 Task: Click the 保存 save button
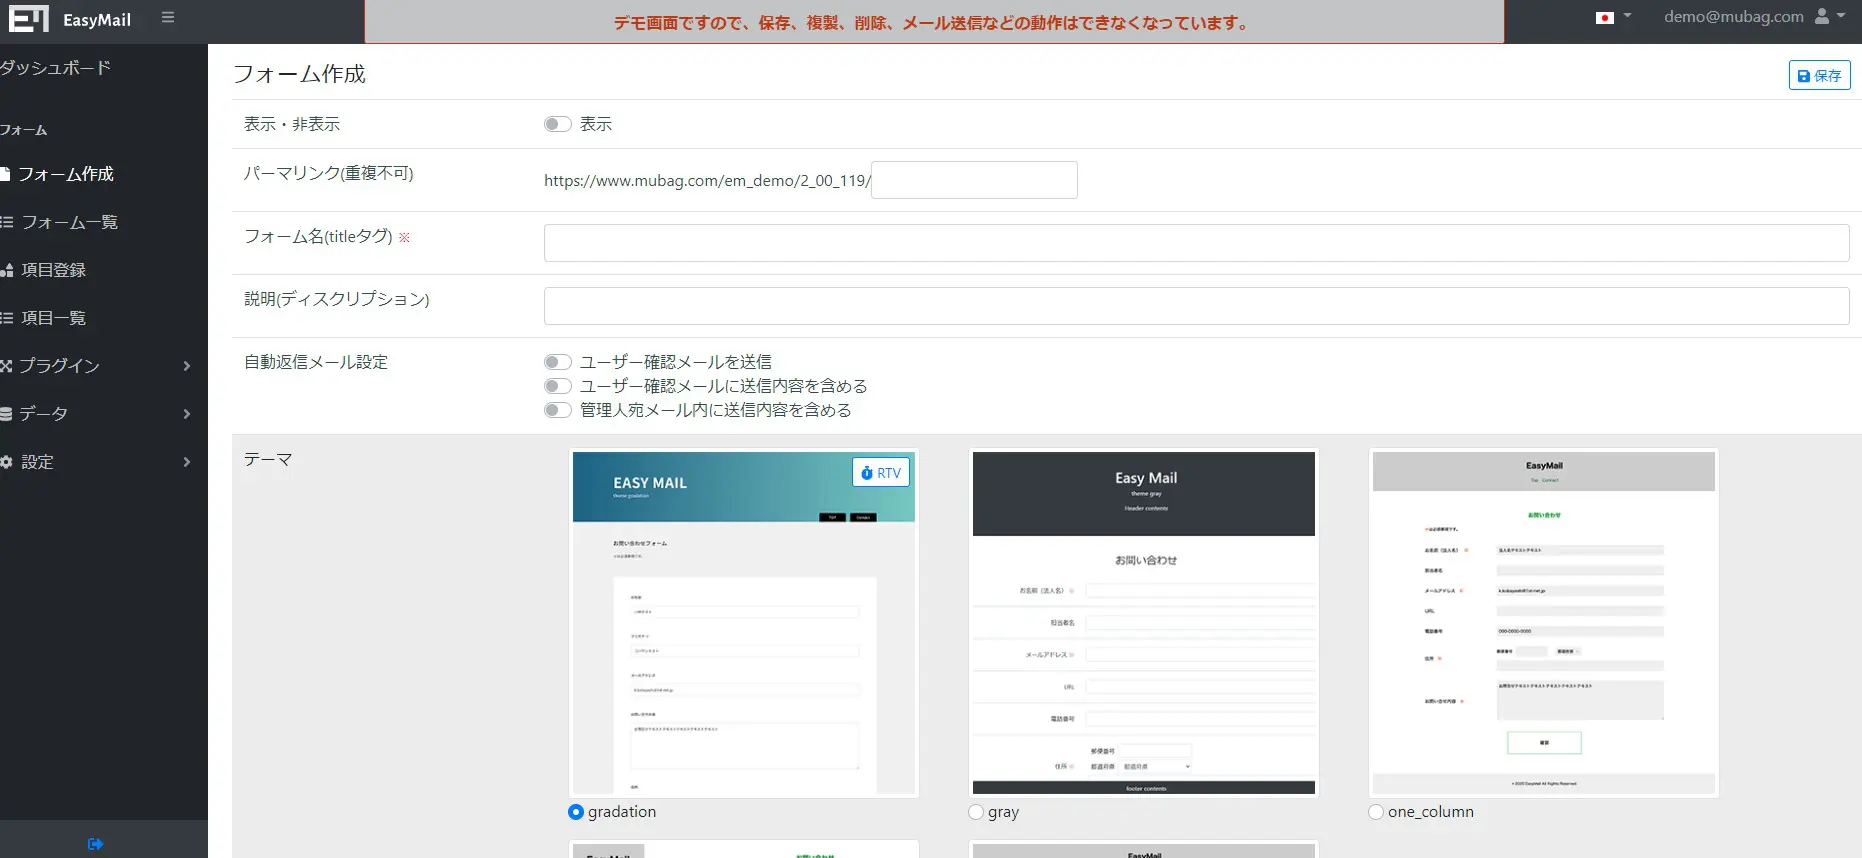(x=1819, y=75)
